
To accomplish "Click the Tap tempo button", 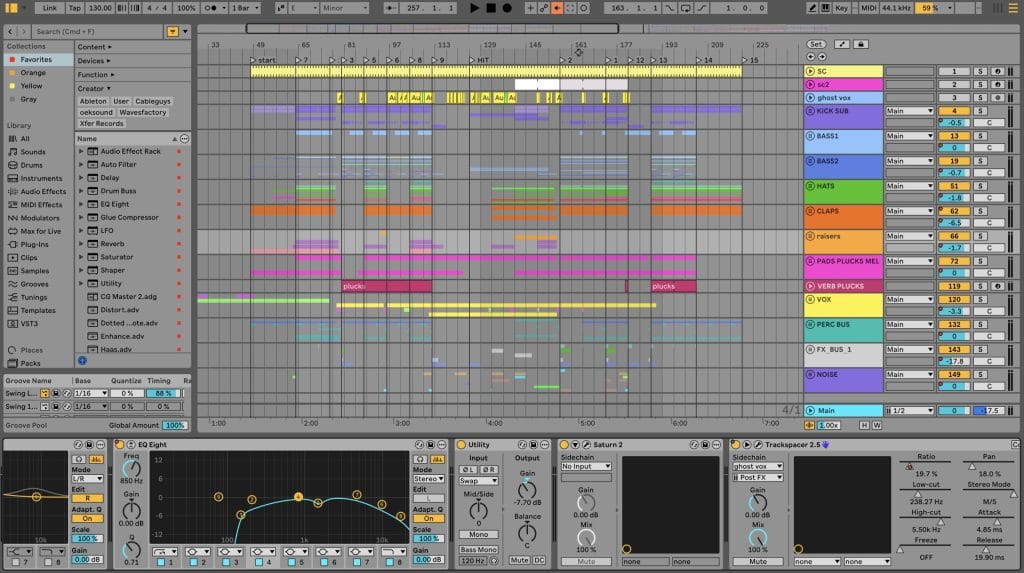I will 75,8.
